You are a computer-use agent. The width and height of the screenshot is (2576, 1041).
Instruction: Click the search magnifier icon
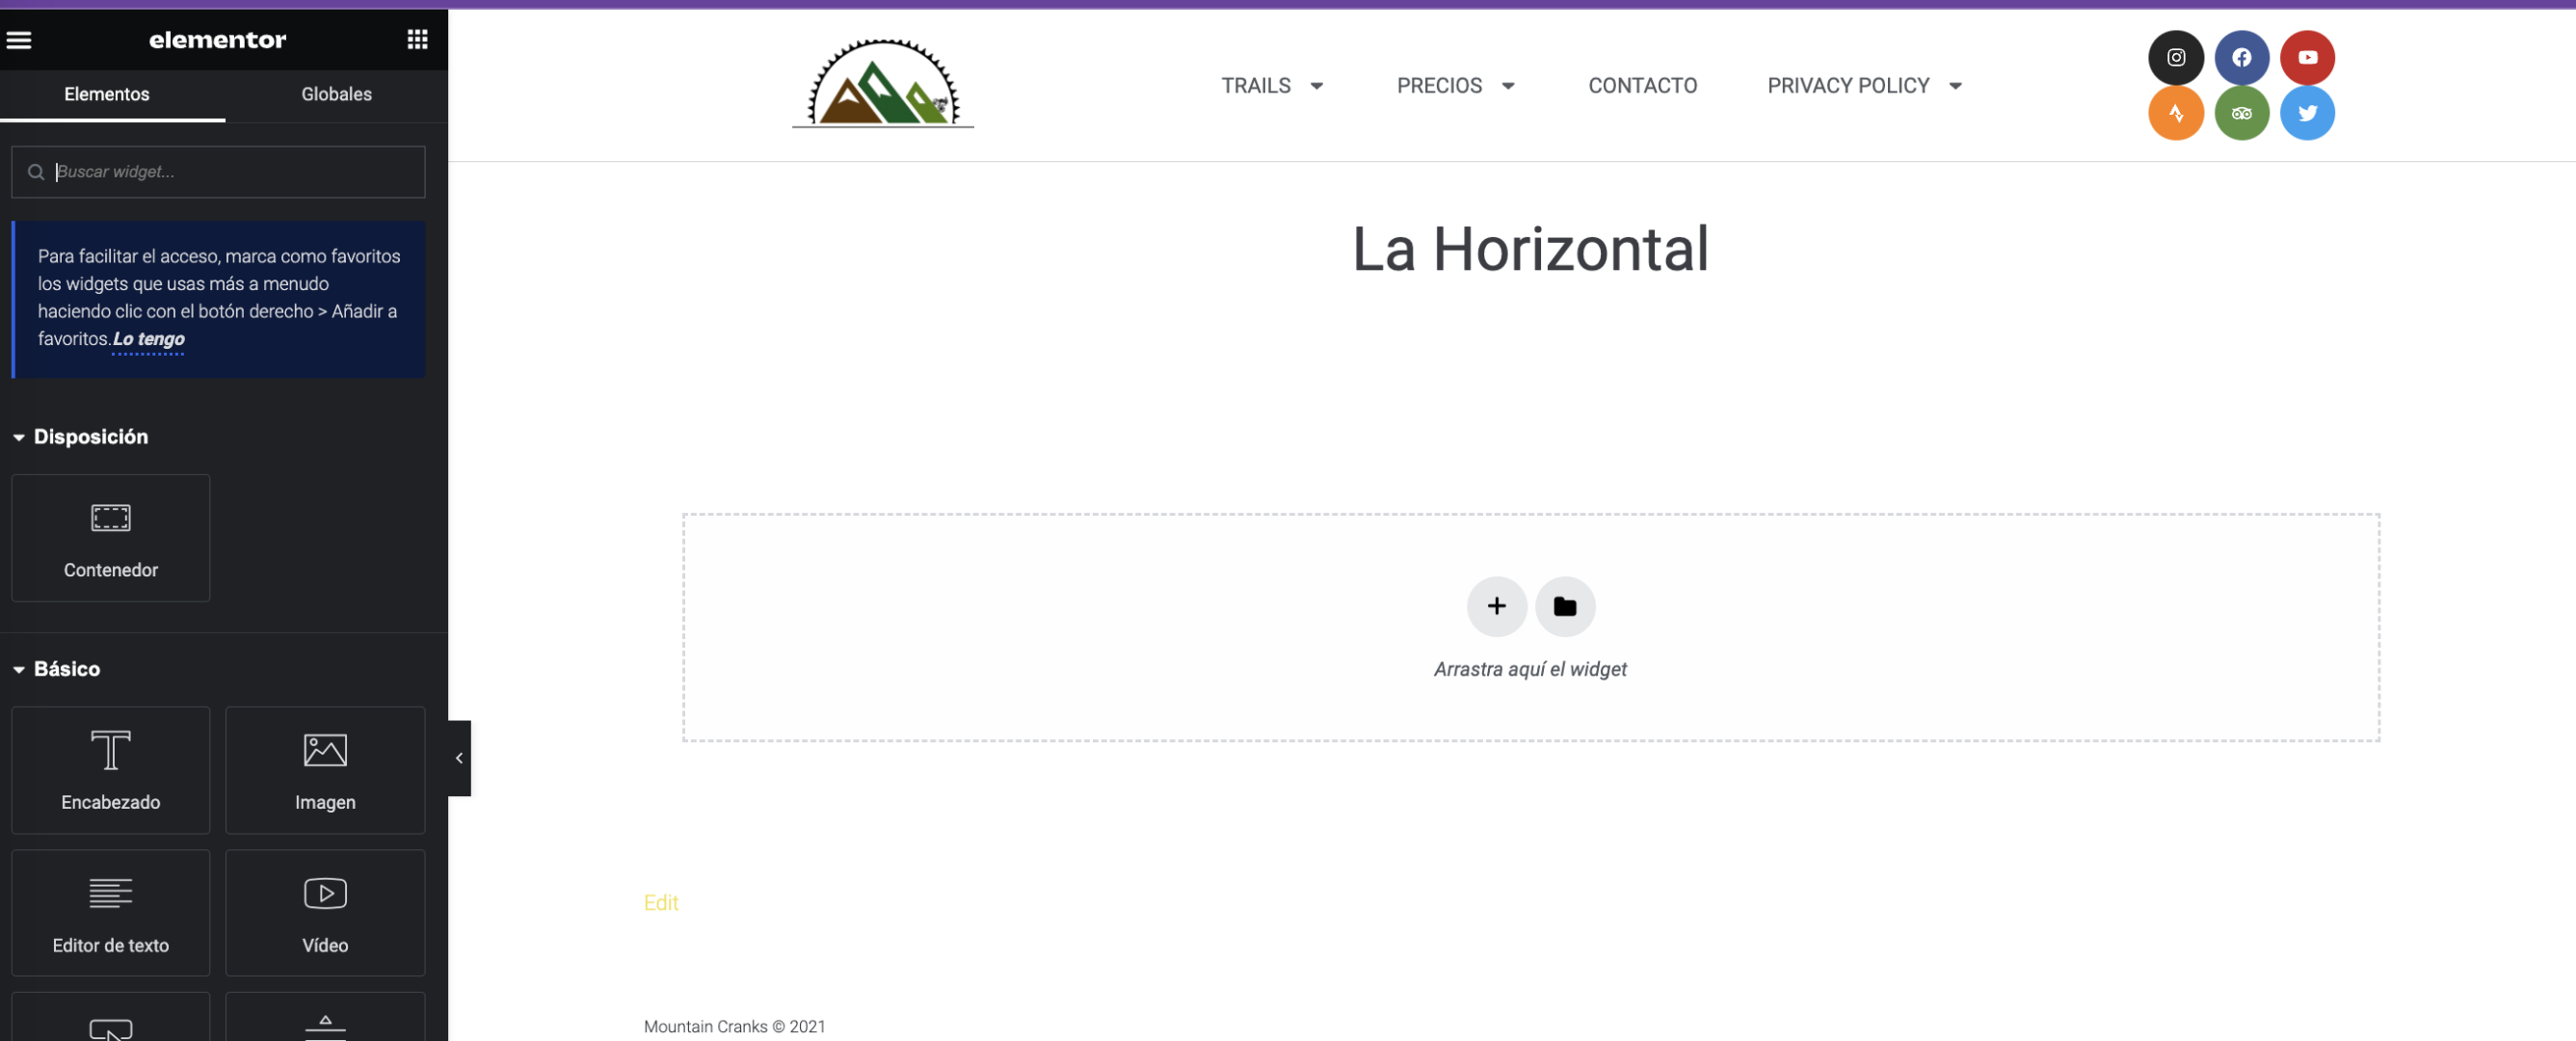point(36,172)
